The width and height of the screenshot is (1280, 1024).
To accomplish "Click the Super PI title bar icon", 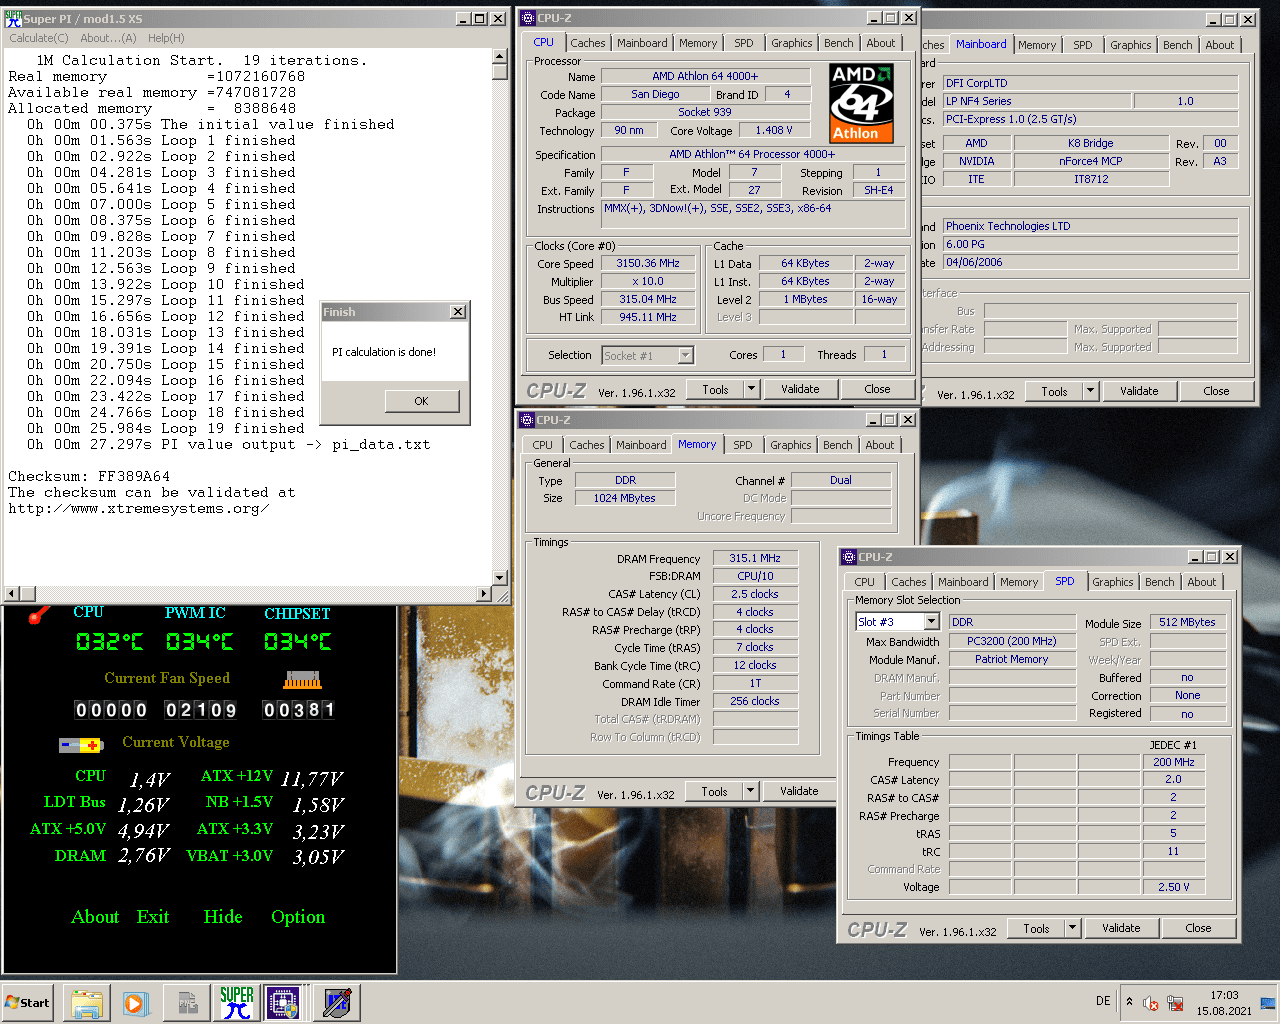I will (x=14, y=18).
